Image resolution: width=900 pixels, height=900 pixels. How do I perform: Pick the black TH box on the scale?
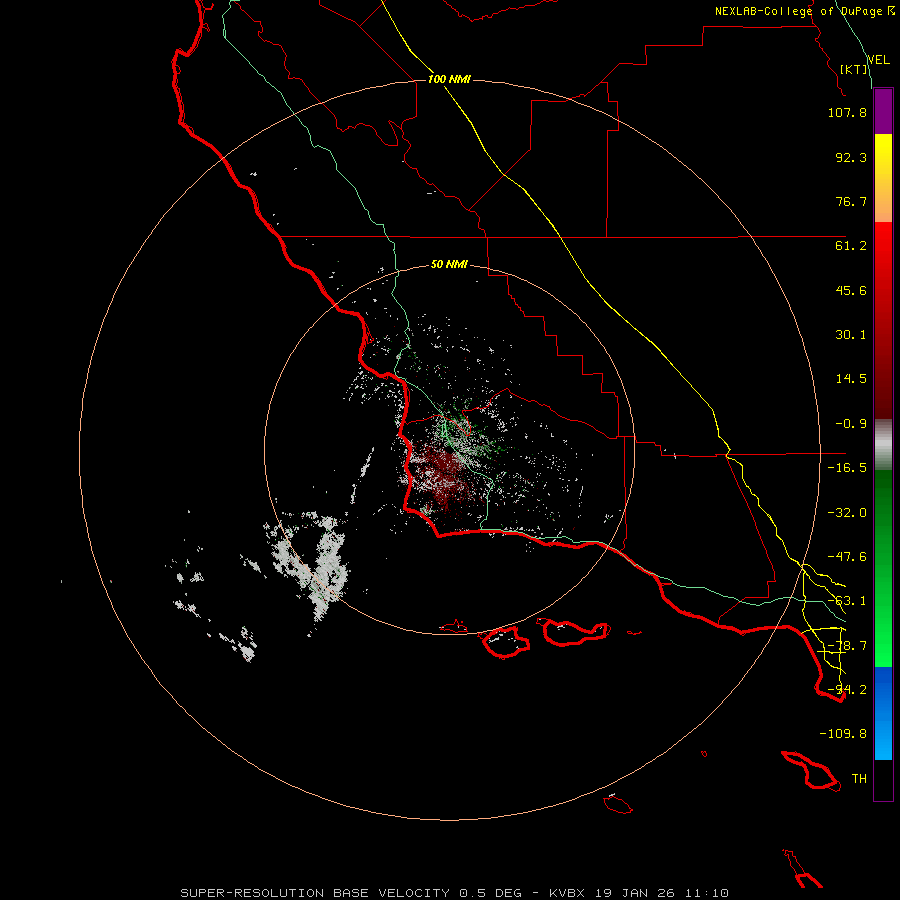[883, 780]
